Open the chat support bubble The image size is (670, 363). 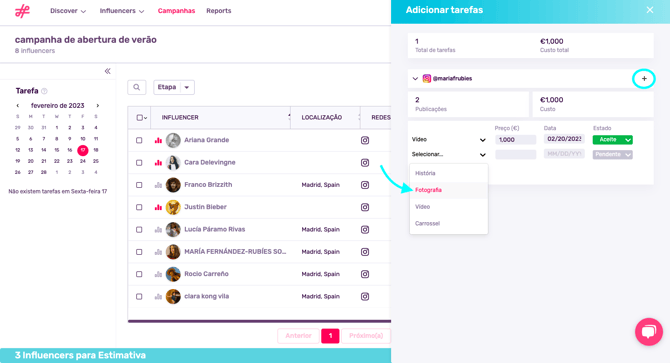point(649,332)
